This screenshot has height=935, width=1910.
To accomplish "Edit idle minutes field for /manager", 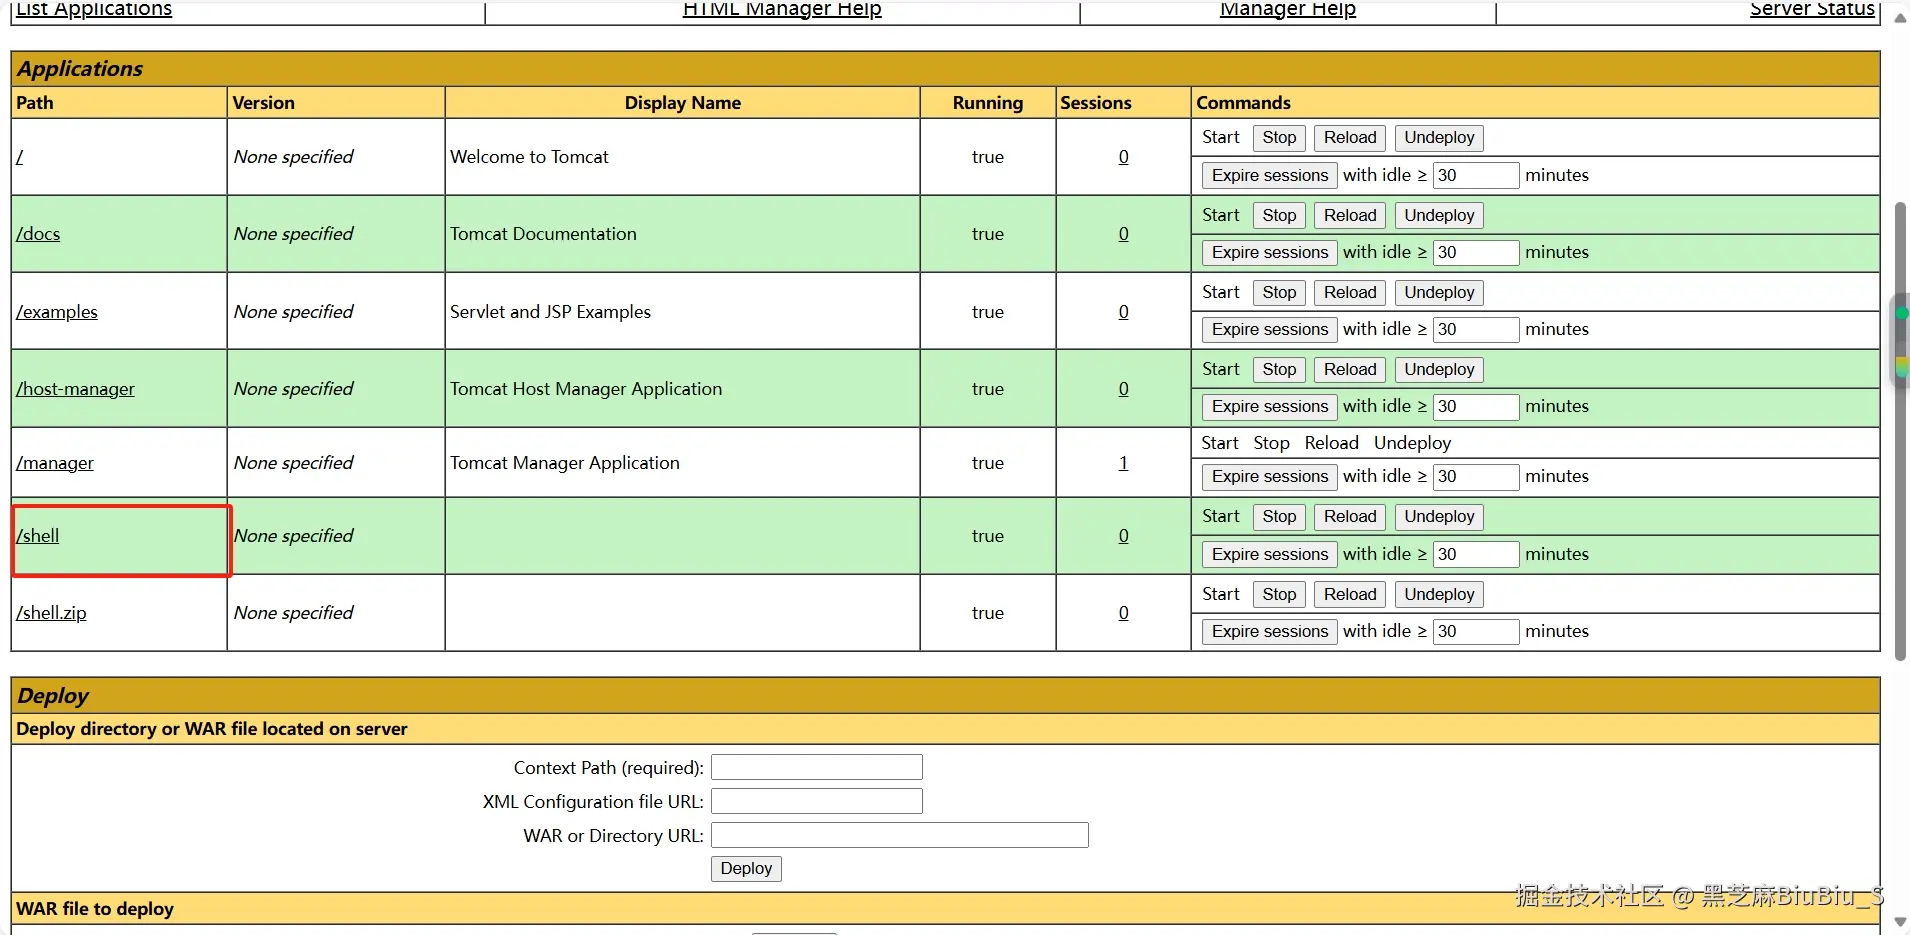I will pyautogui.click(x=1476, y=477).
